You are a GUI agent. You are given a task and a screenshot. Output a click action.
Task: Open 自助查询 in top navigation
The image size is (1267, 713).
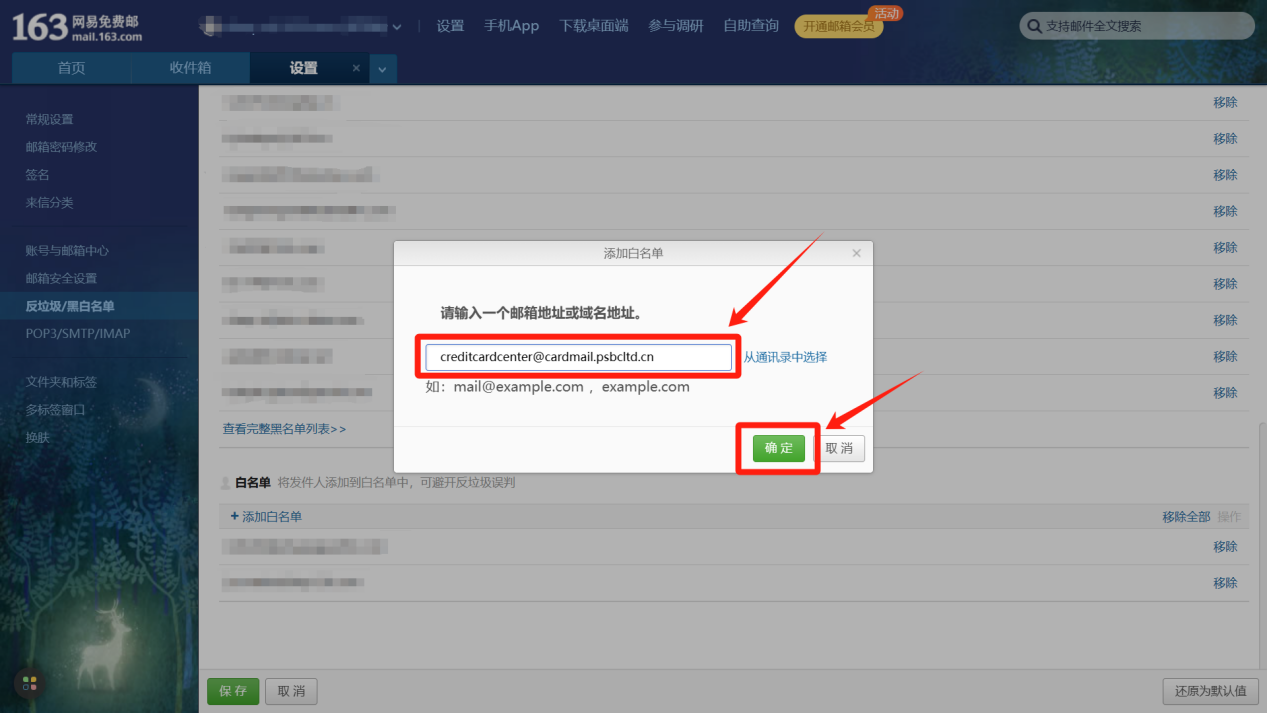[751, 26]
